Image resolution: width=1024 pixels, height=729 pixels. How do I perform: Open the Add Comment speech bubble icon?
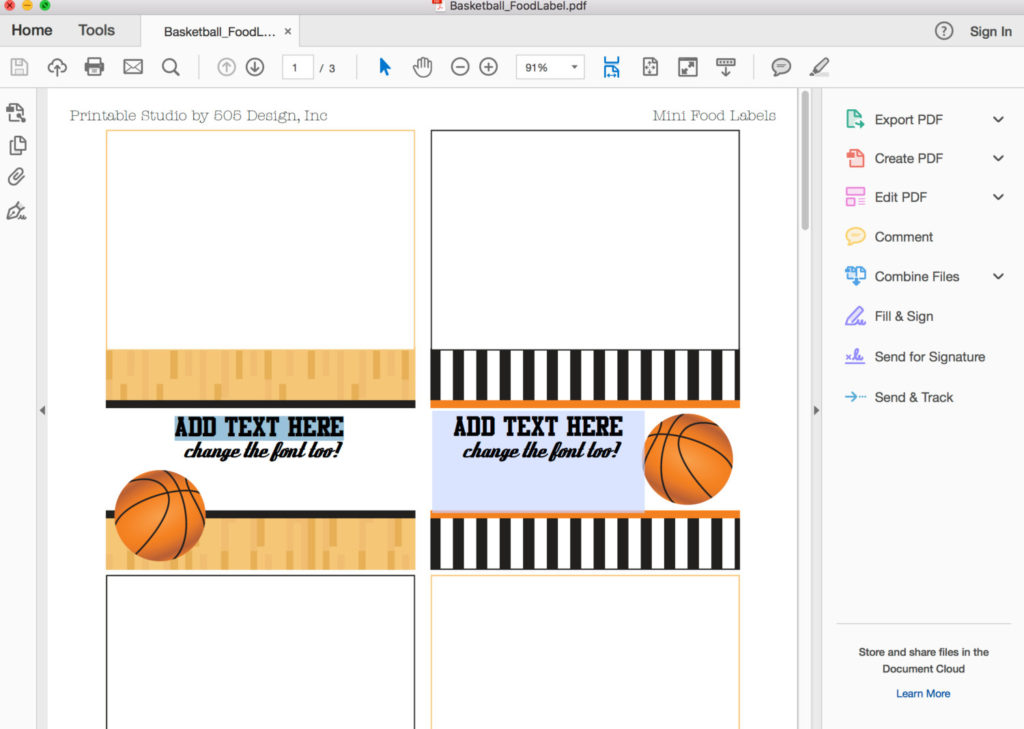(780, 67)
